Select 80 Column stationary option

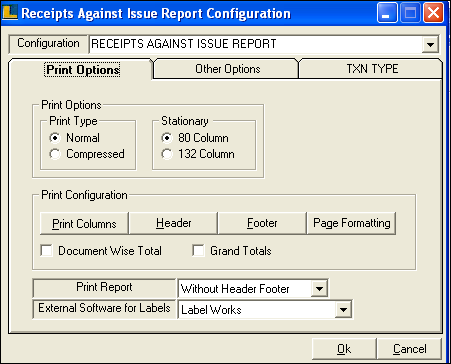[x=167, y=138]
